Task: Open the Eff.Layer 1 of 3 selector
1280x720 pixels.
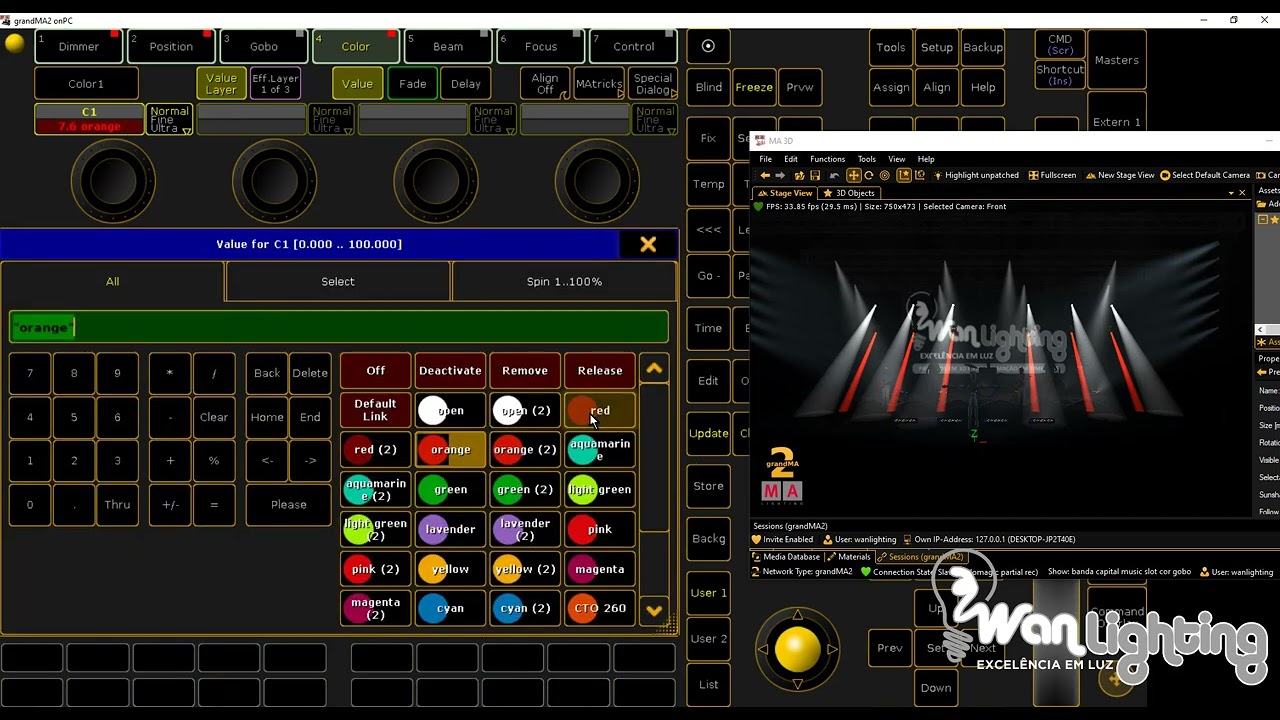Action: click(x=275, y=84)
